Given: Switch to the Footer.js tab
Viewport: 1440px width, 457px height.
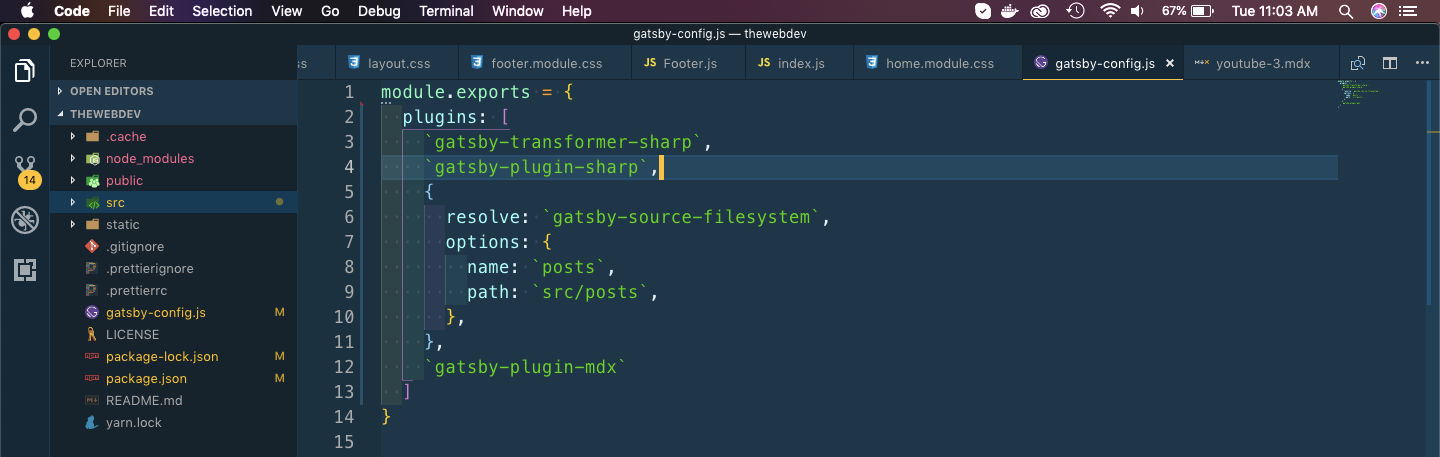Looking at the screenshot, I should pyautogui.click(x=689, y=63).
